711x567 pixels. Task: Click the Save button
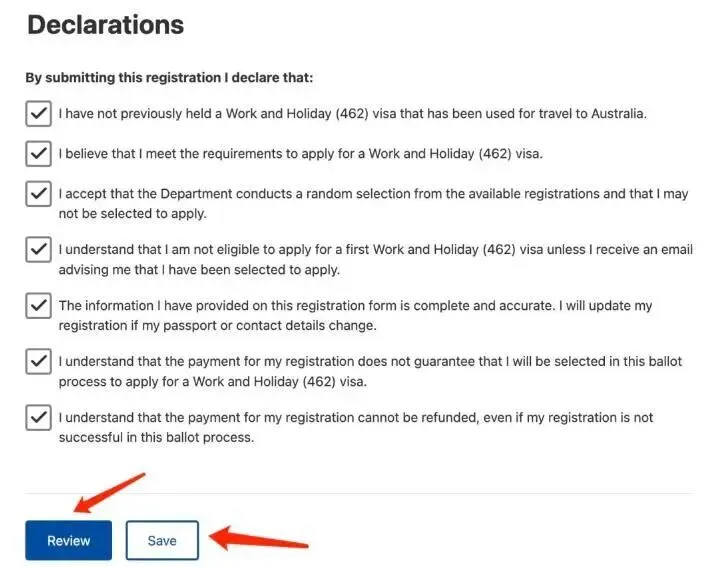coord(162,540)
